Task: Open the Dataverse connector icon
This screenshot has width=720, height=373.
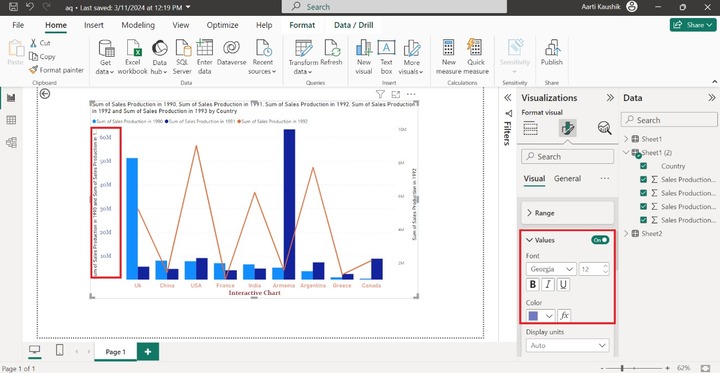Action: coord(231,53)
